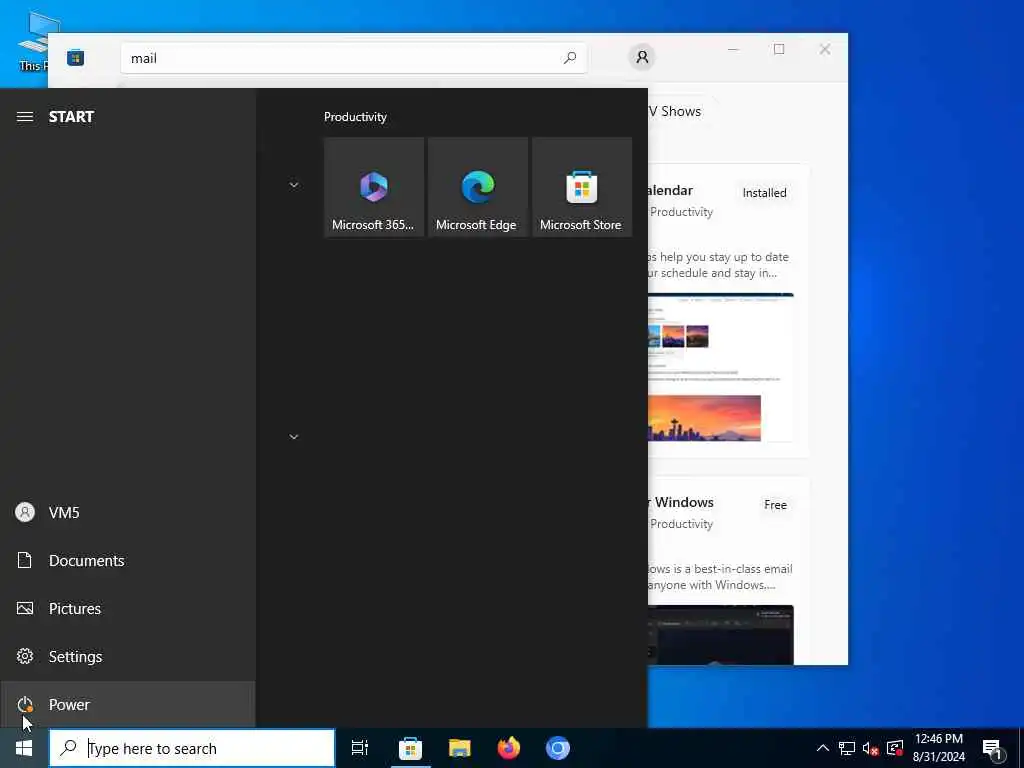Click the Microsoft Store logo in the title bar
This screenshot has width=1024, height=768.
76,58
